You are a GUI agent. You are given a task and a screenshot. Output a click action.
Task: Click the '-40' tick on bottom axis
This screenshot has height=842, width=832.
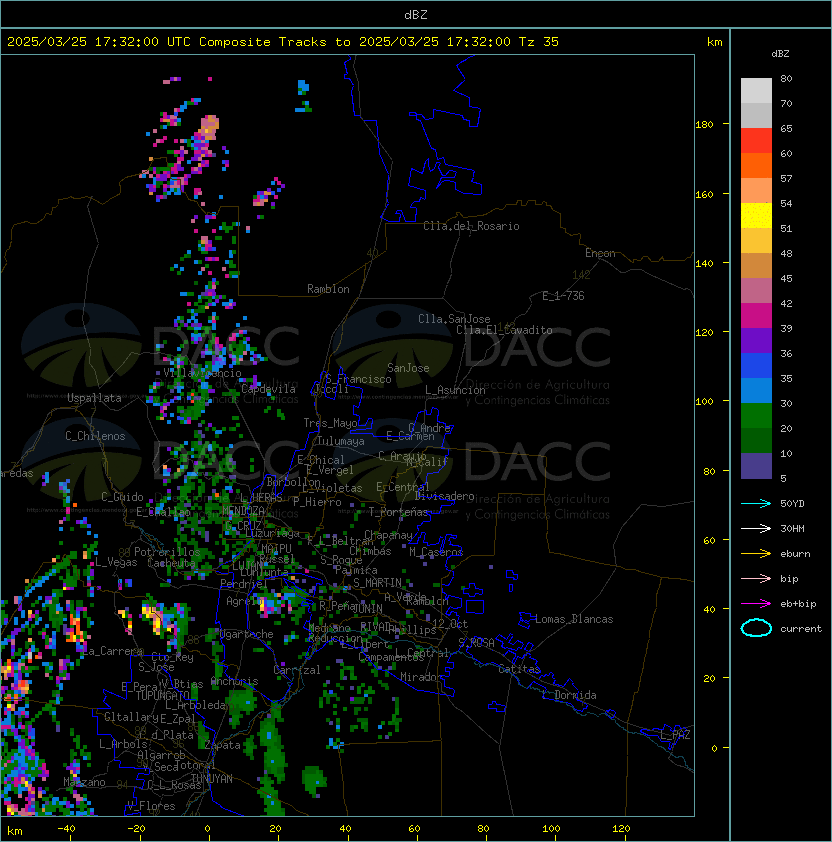pos(66,829)
